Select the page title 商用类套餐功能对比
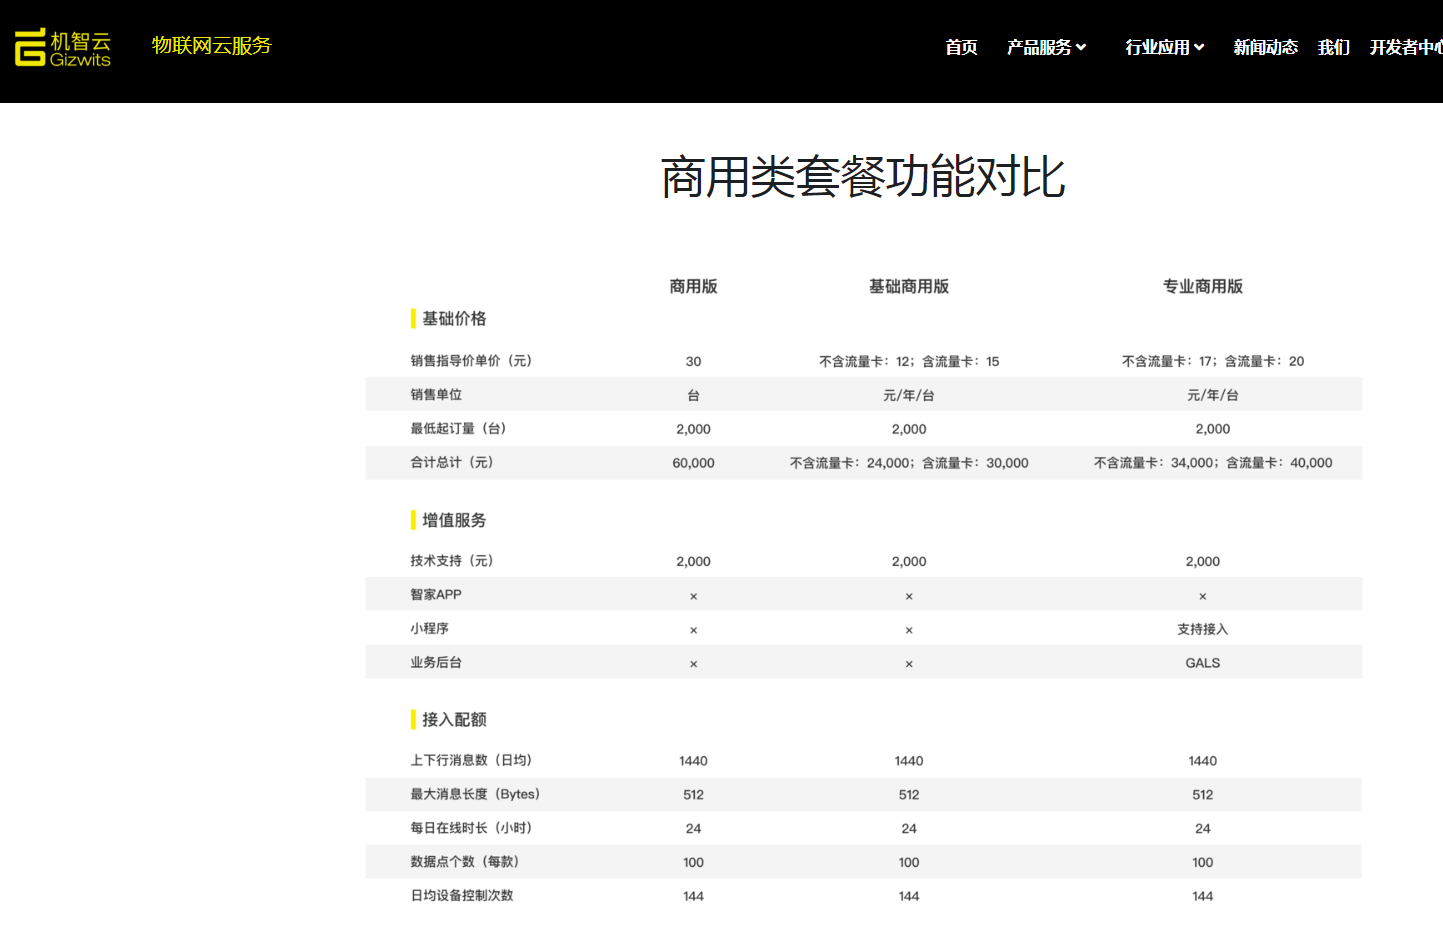The image size is (1443, 928). pos(863,177)
